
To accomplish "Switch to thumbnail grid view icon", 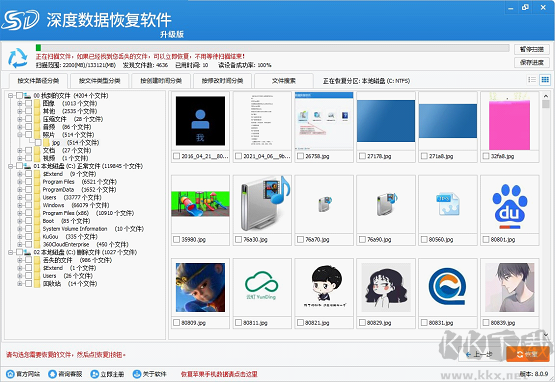I will 545,80.
